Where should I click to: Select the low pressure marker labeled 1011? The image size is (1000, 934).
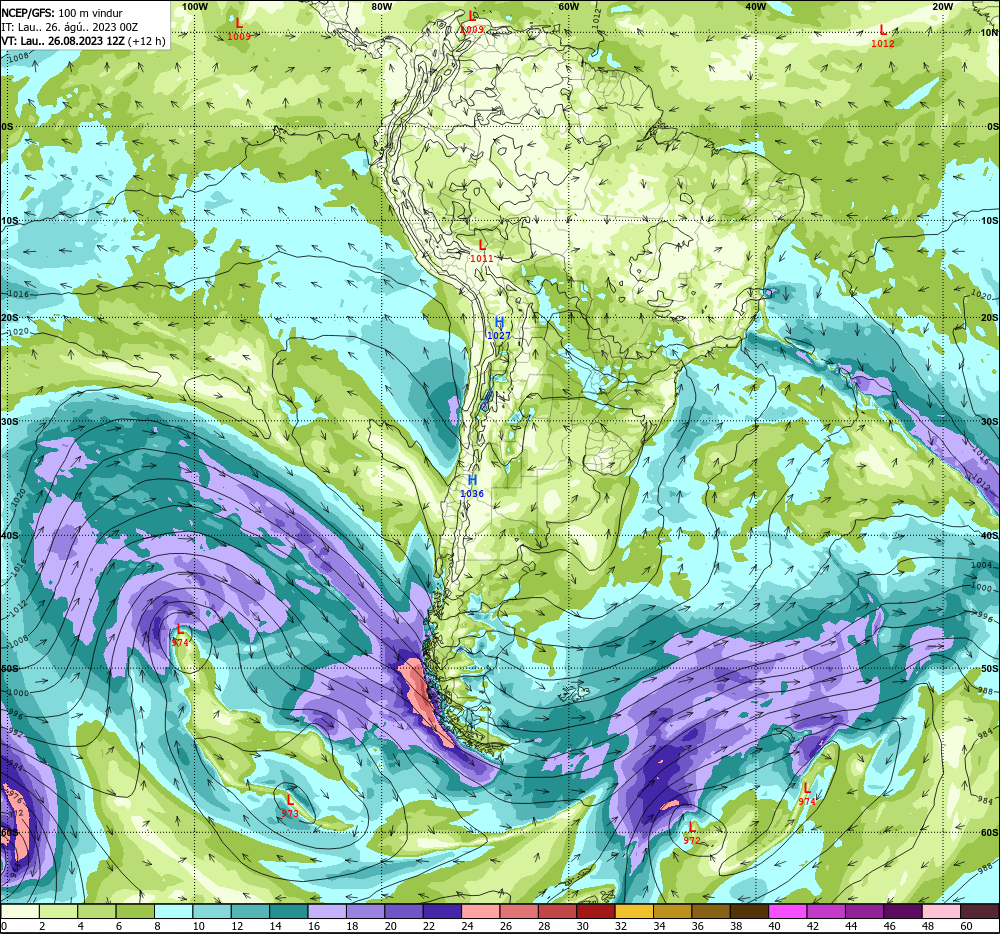pos(482,251)
